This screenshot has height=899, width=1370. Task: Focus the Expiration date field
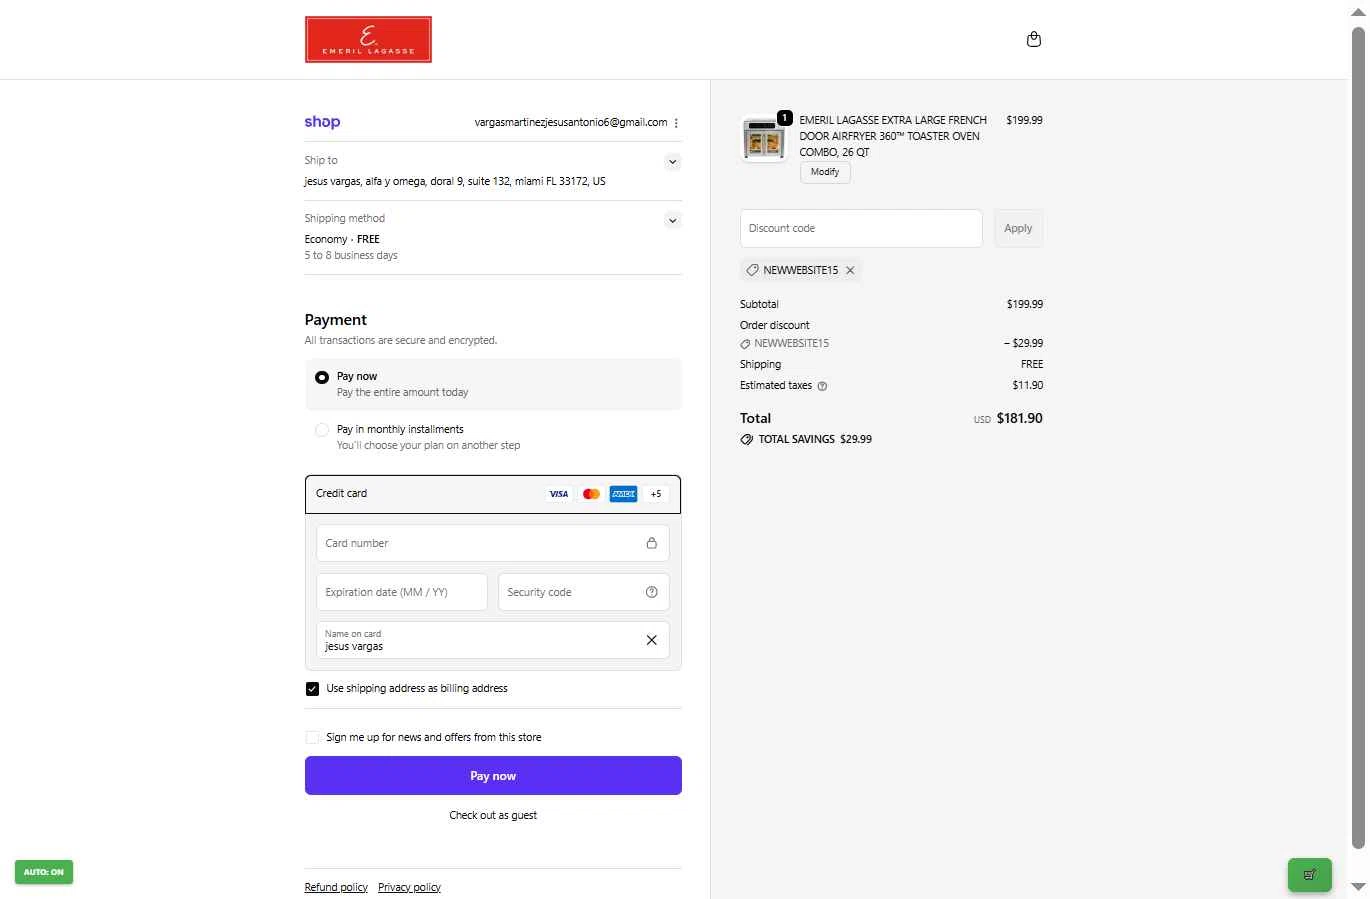402,592
